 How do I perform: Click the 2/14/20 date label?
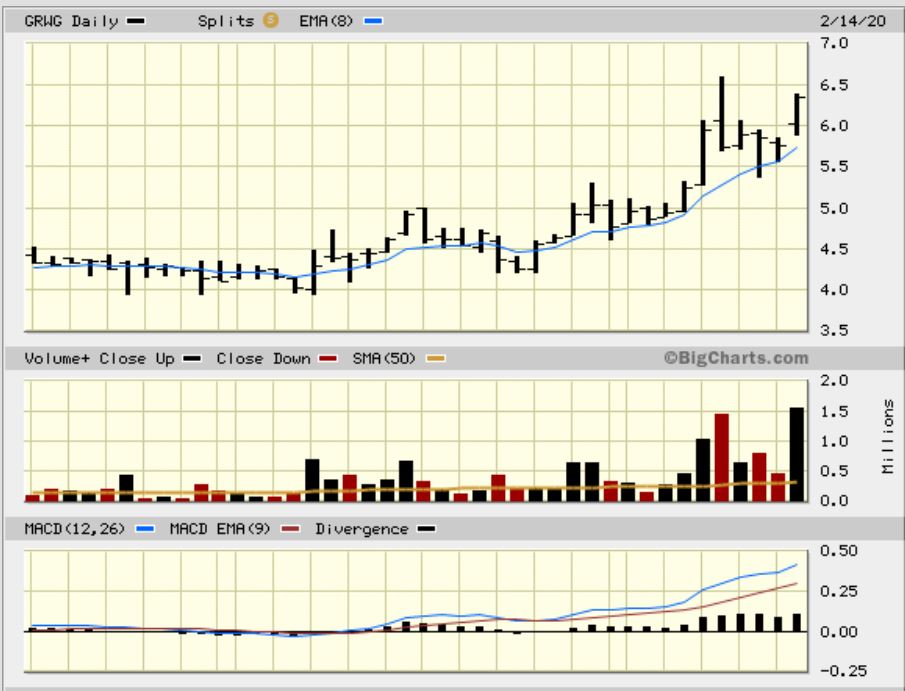852,21
